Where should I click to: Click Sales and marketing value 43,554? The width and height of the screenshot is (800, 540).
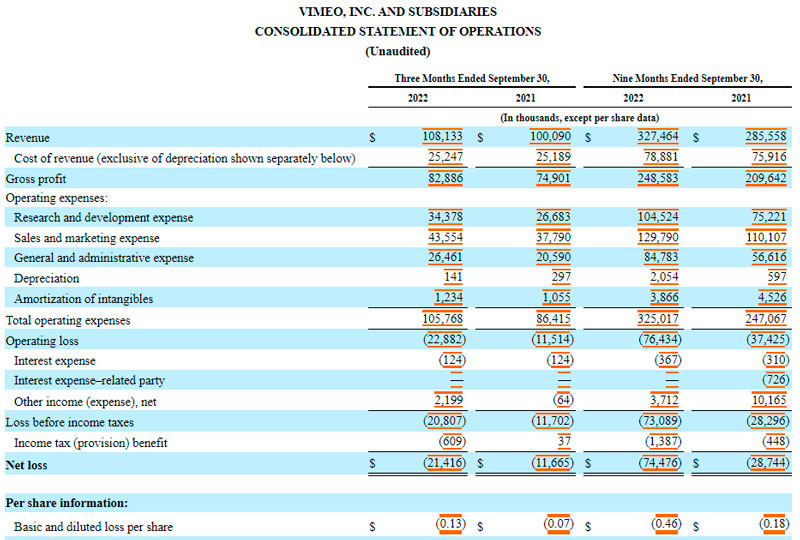click(x=445, y=237)
